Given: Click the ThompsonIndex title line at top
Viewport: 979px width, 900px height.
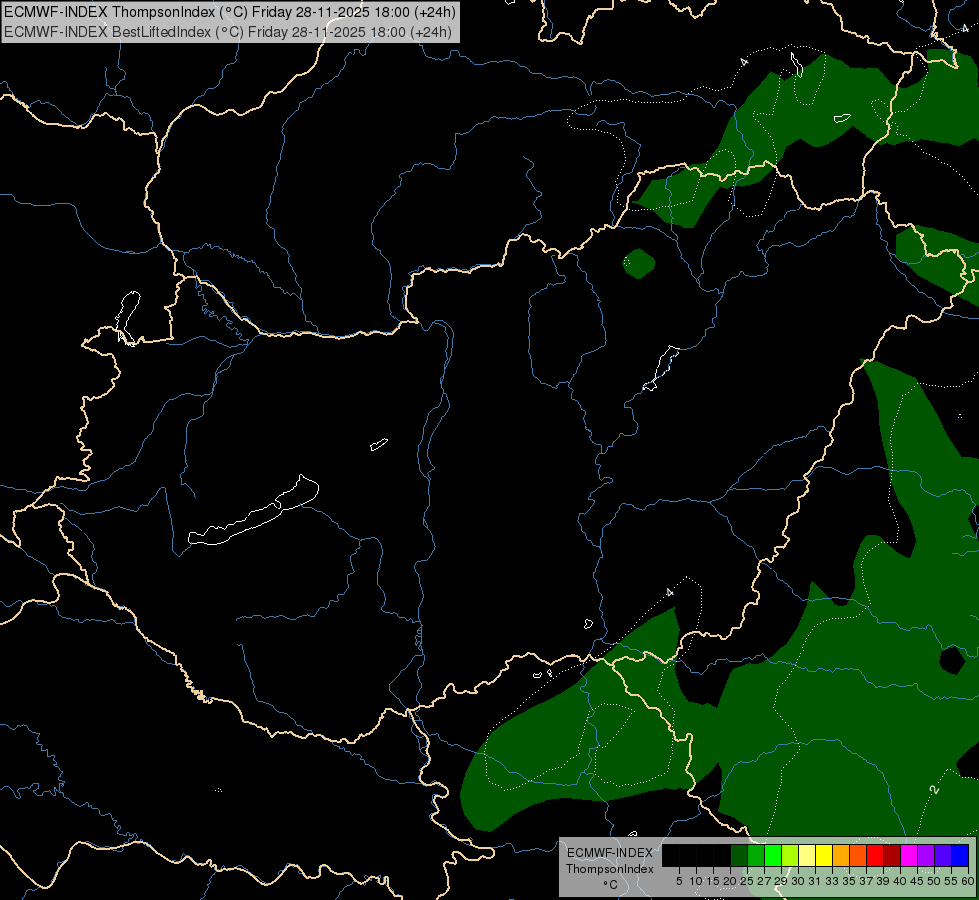Looking at the screenshot, I should (x=230, y=12).
